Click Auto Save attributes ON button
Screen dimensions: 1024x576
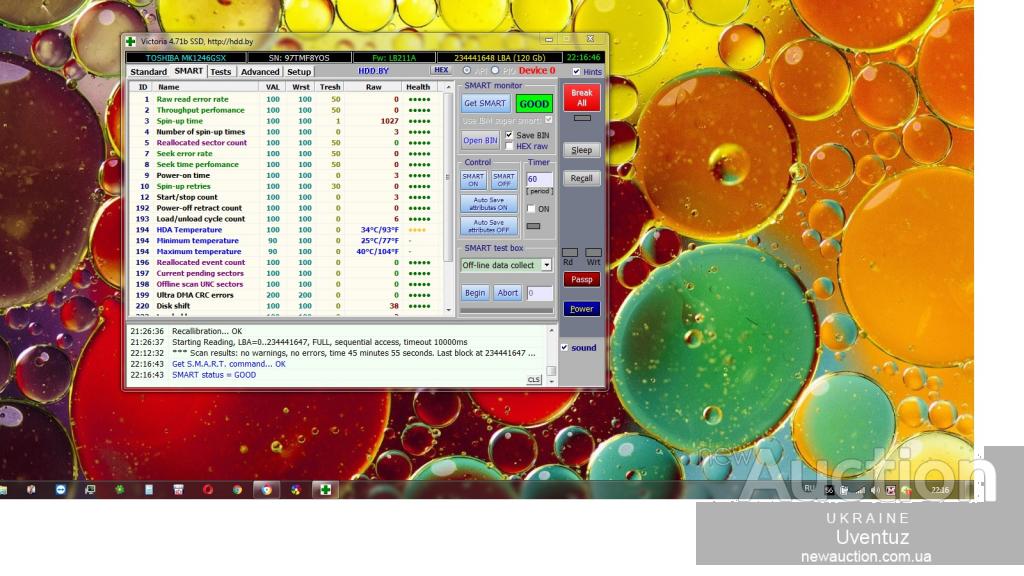pyautogui.click(x=488, y=204)
